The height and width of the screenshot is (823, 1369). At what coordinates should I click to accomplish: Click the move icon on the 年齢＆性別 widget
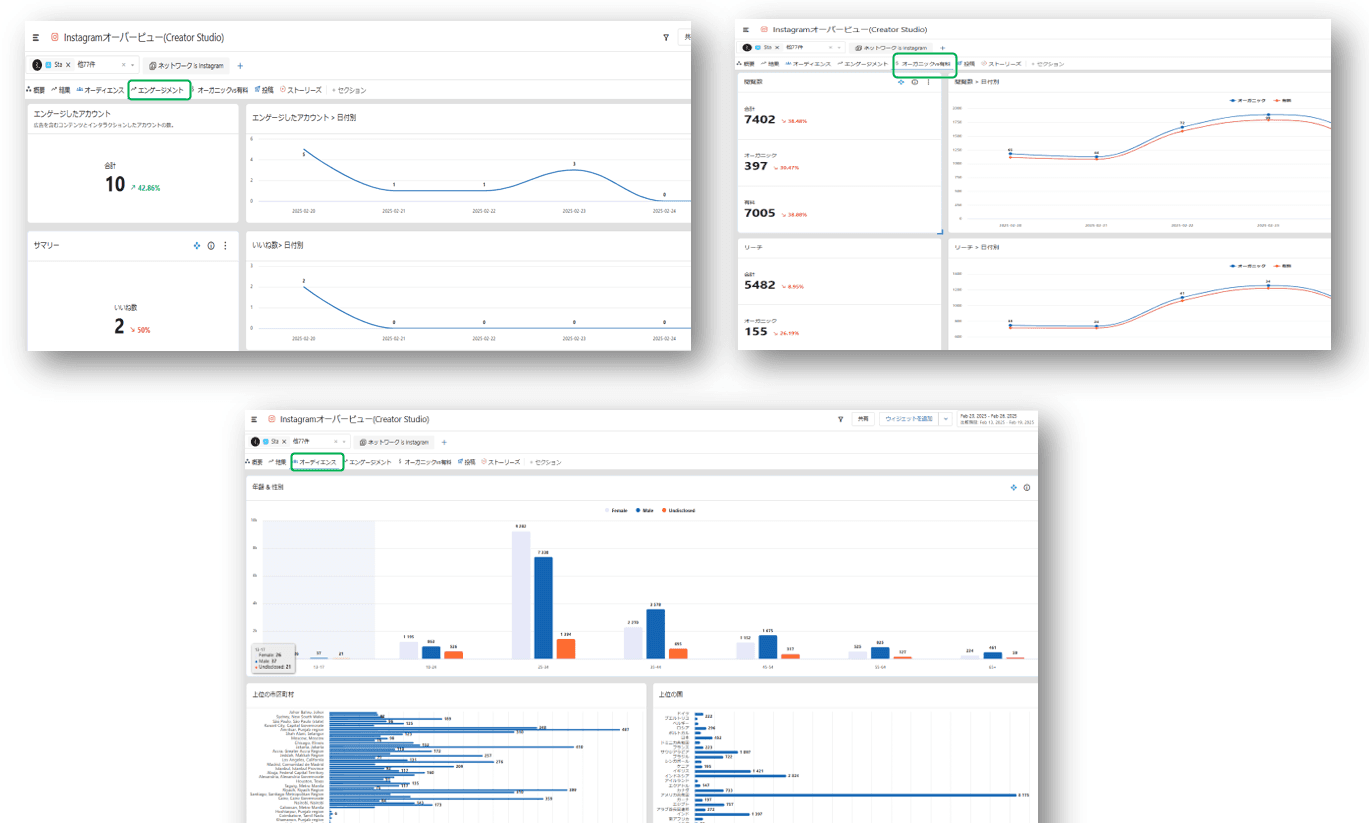[x=1013, y=488]
